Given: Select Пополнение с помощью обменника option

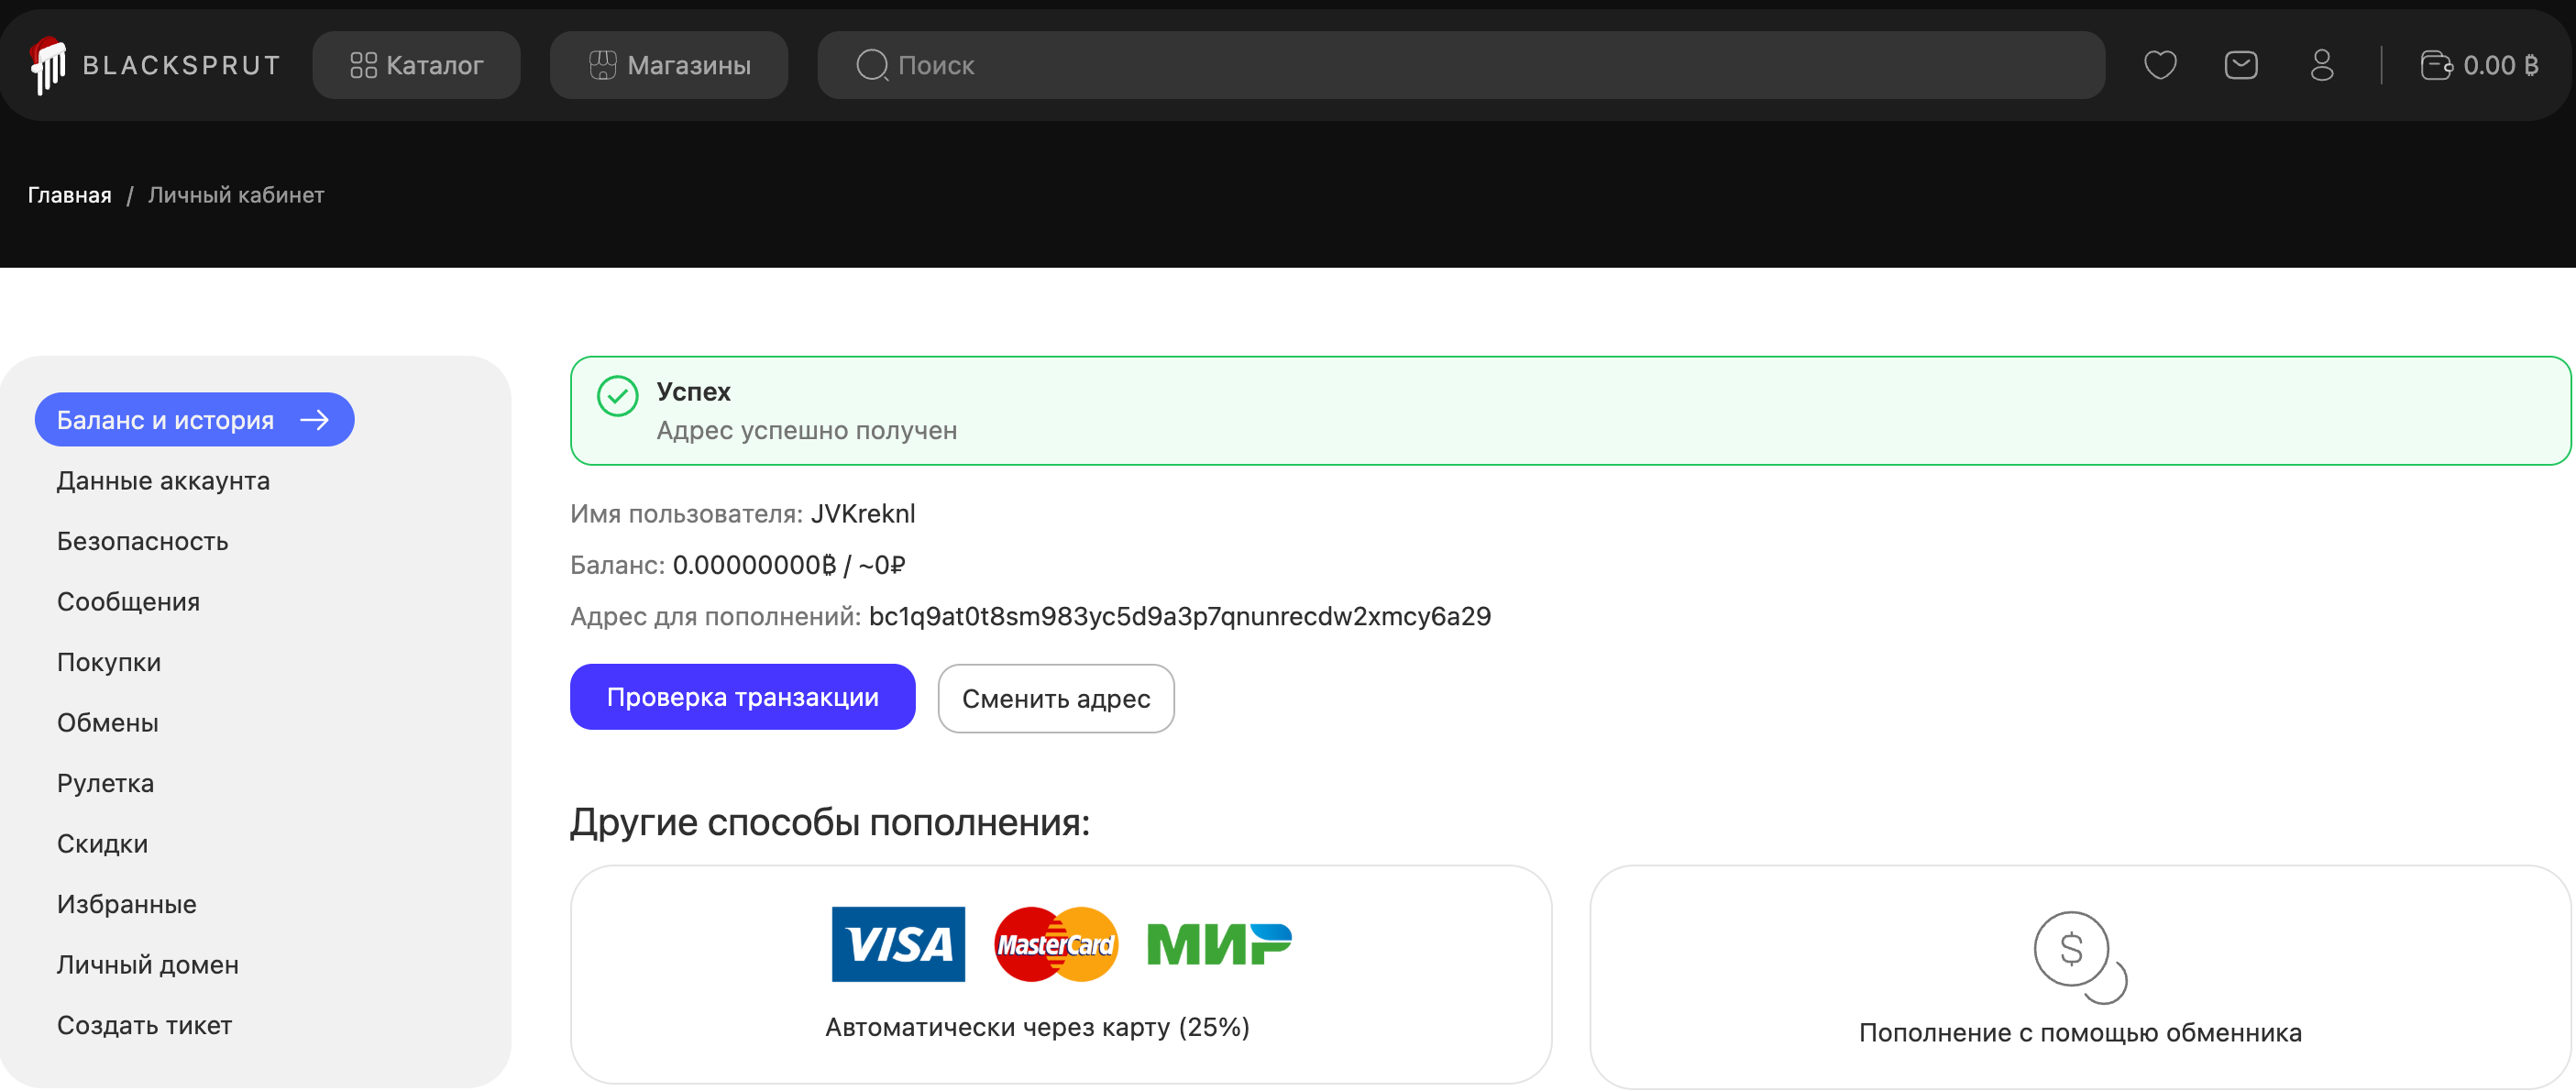Looking at the screenshot, I should 2081,977.
